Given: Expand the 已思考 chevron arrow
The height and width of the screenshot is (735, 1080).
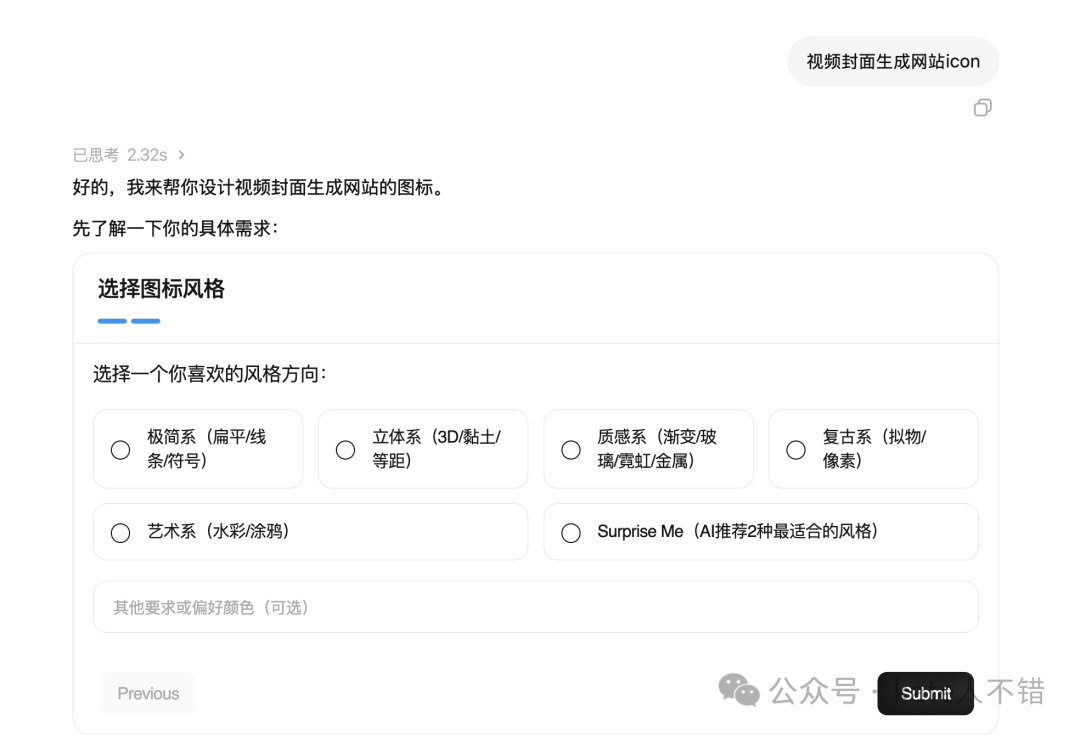Looking at the screenshot, I should tap(181, 155).
